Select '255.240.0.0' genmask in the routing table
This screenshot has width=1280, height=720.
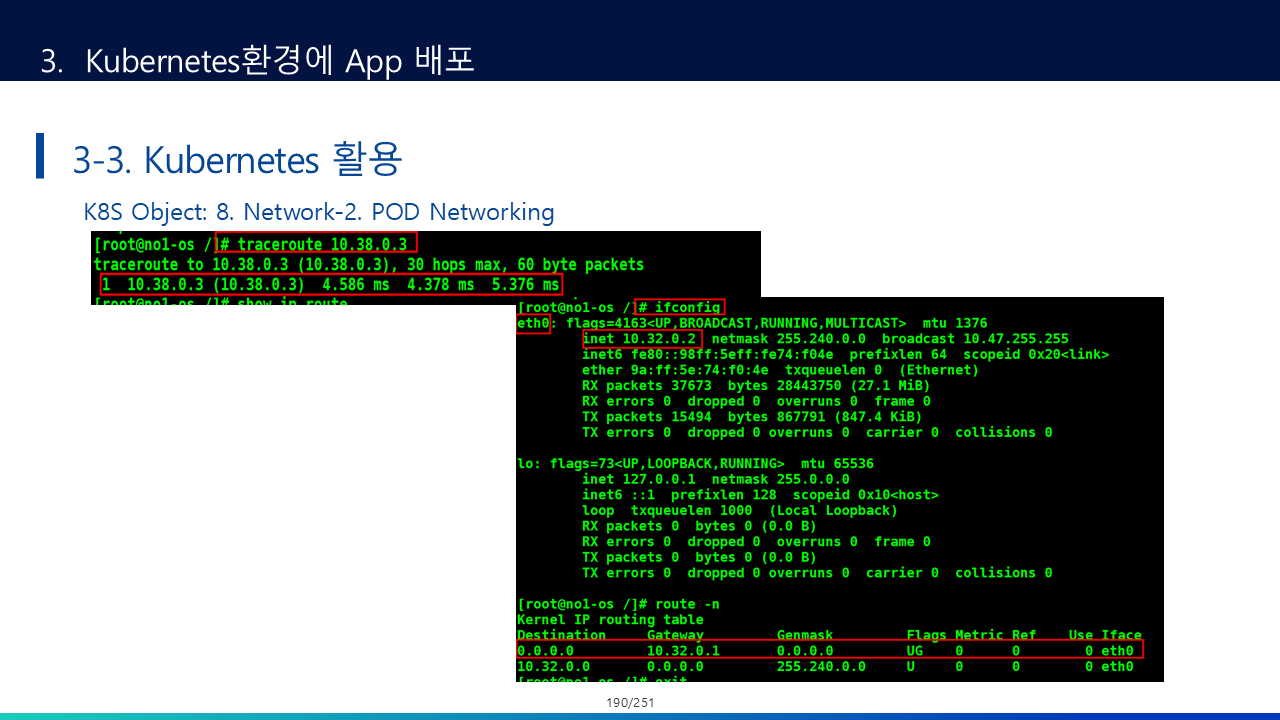click(x=821, y=667)
